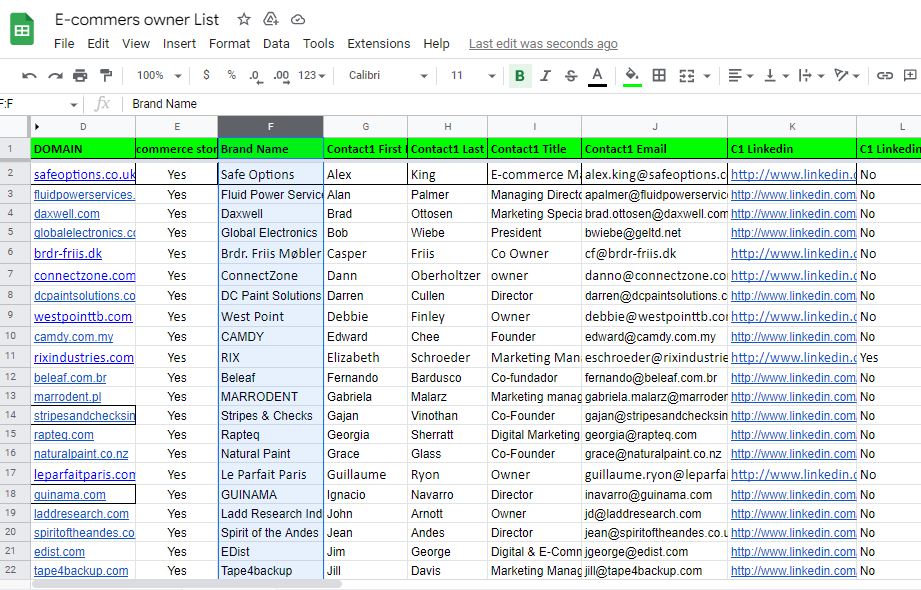Viewport: 921px width, 590px height.
Task: Open merge cells type dropdown arrow
Action: coord(707,76)
